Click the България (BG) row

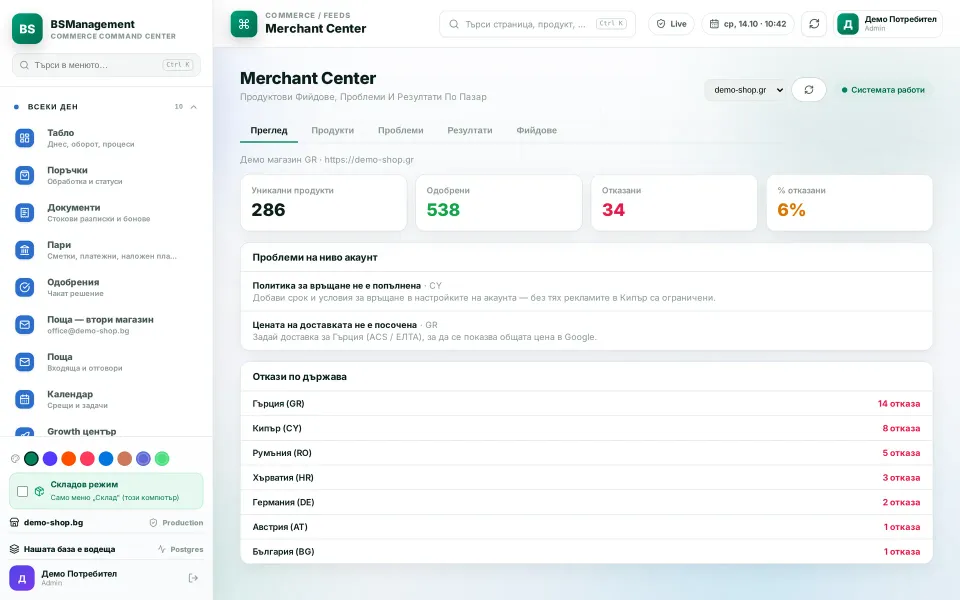tap(587, 551)
